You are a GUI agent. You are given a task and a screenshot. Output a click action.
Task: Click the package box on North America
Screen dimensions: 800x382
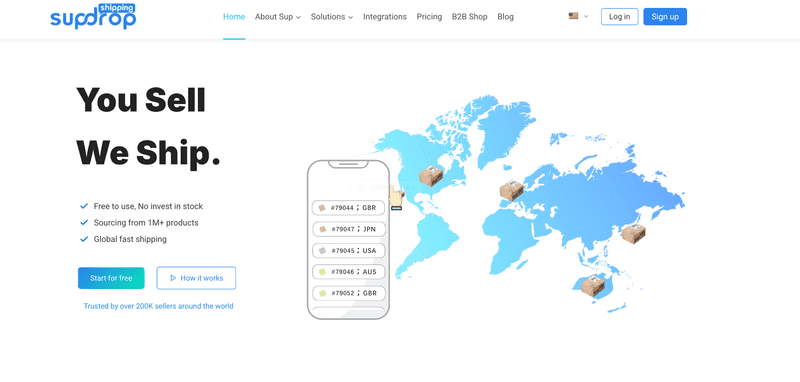(431, 176)
